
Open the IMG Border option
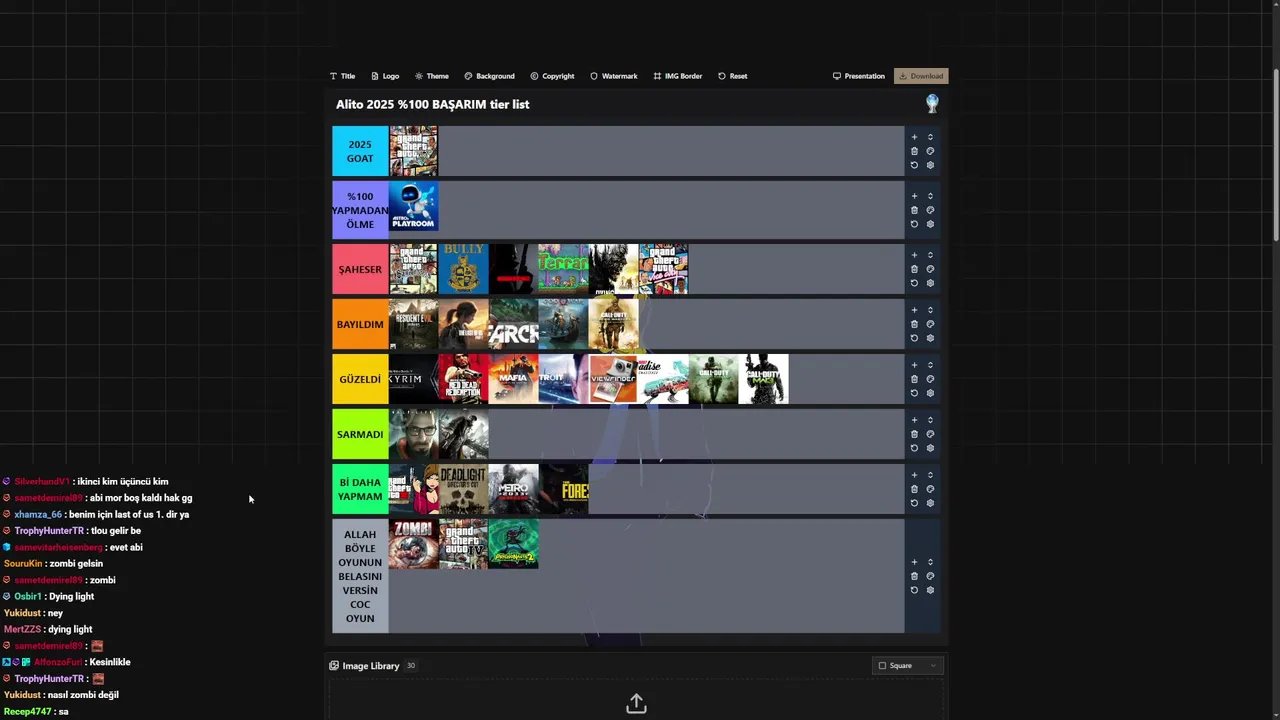click(677, 76)
